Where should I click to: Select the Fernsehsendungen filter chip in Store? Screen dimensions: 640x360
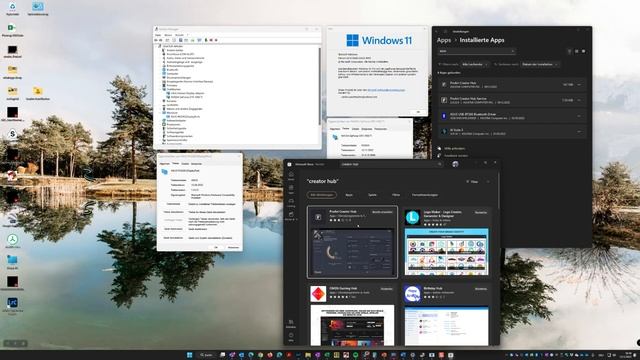(425, 195)
